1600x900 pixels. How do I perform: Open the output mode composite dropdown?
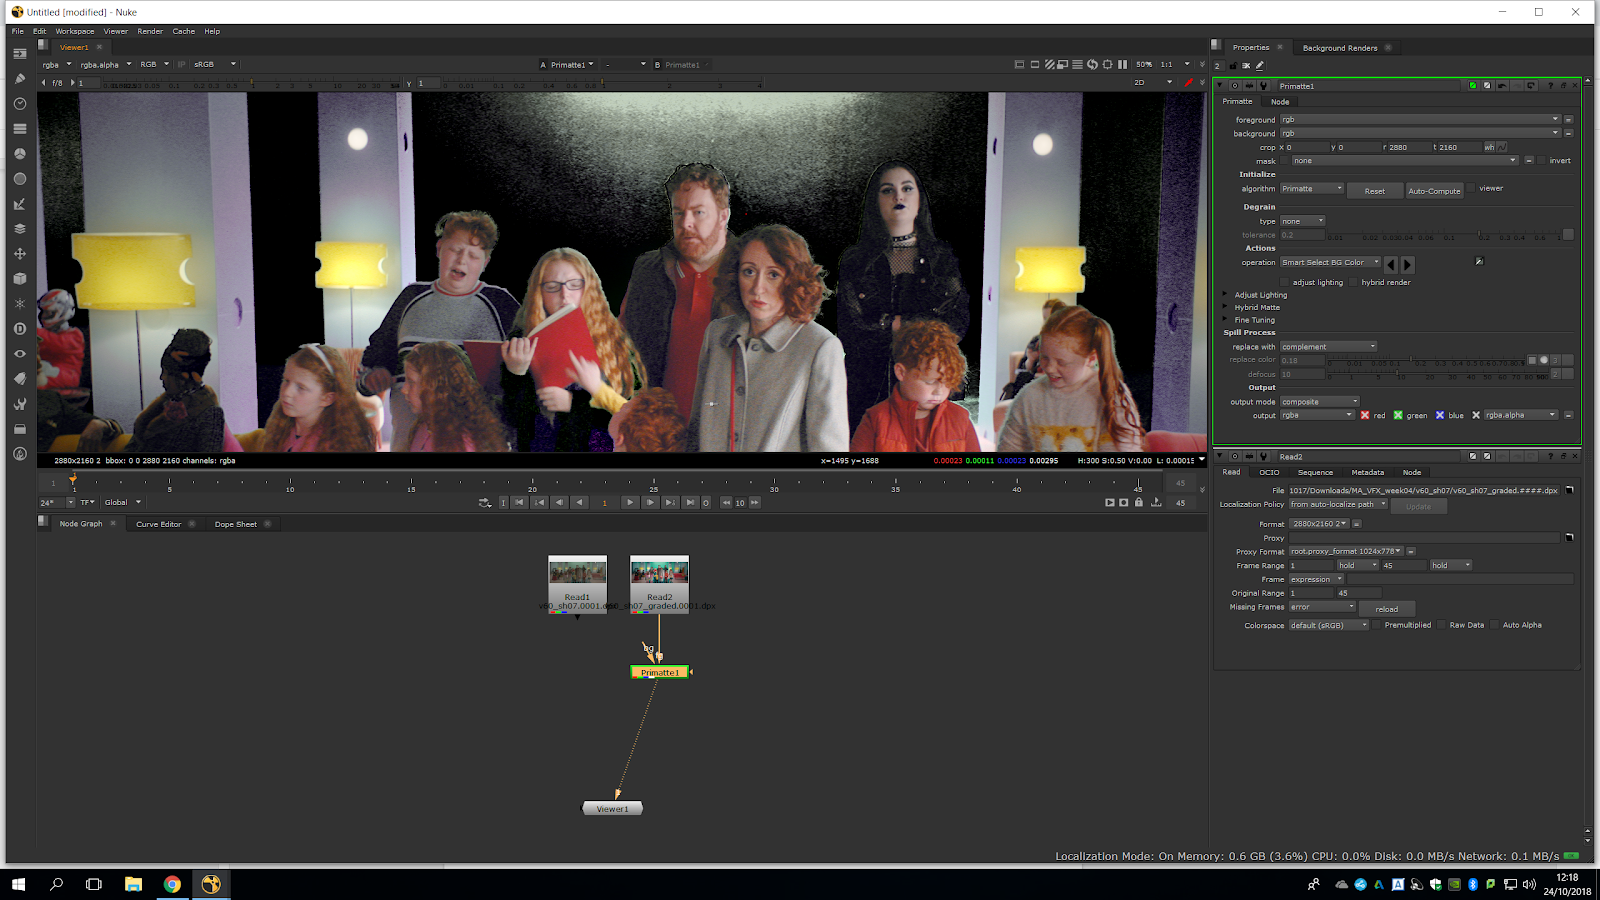click(x=1320, y=402)
